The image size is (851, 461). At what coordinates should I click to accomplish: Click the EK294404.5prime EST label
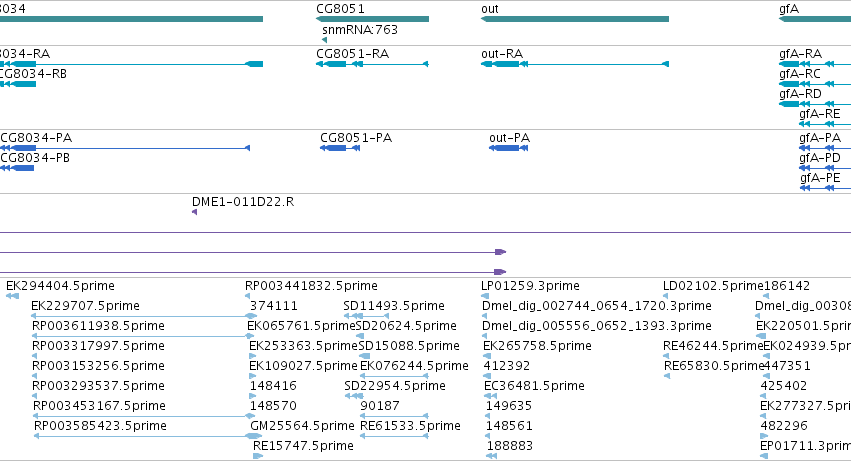60,286
